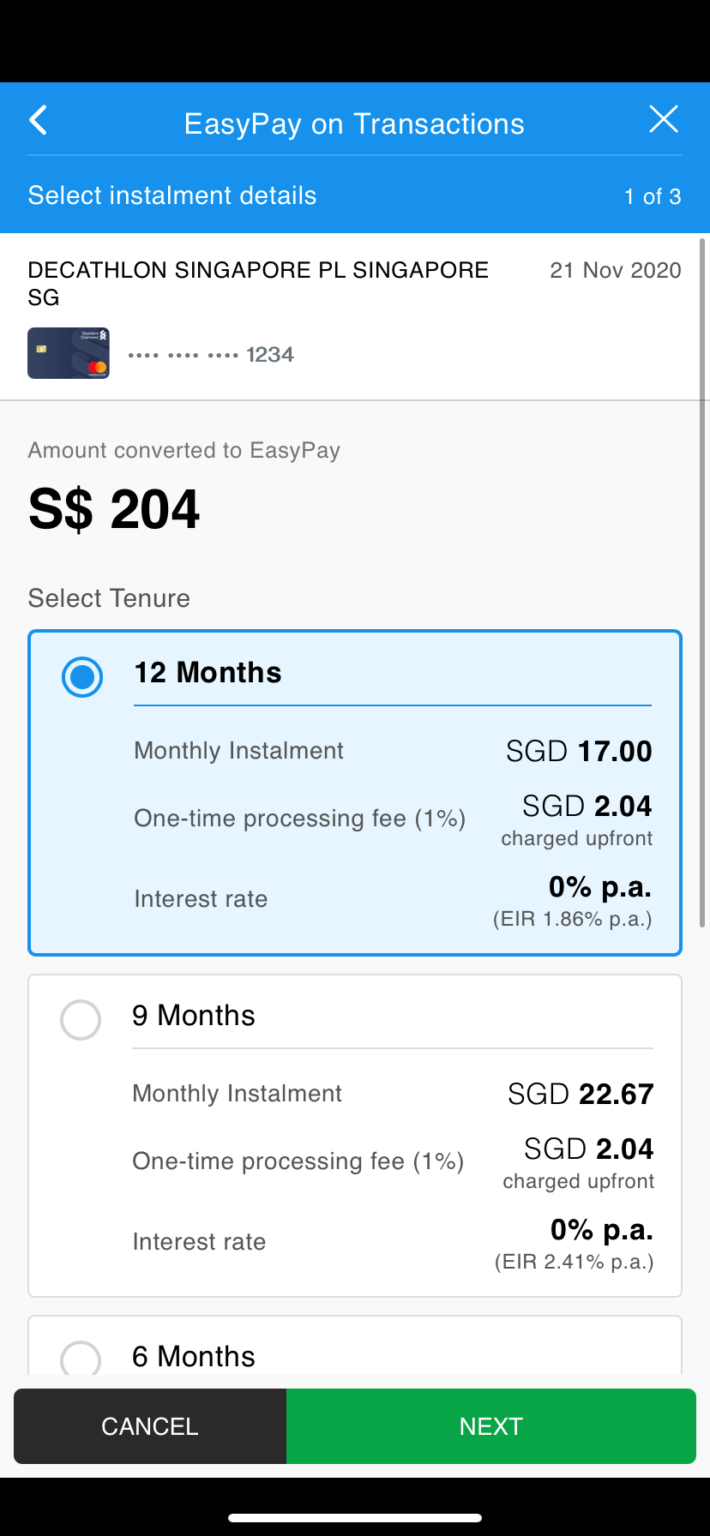710x1536 pixels.
Task: Click the Select Tenure heading
Action: pos(108,598)
